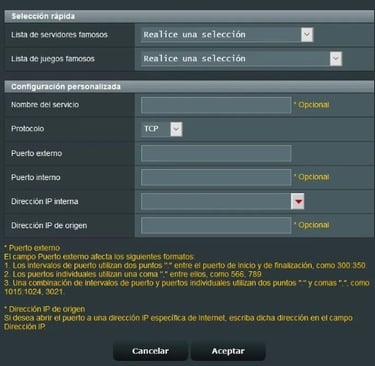375x366 pixels.
Task: Click the Lista de servidores famosos label
Action: pos(59,35)
